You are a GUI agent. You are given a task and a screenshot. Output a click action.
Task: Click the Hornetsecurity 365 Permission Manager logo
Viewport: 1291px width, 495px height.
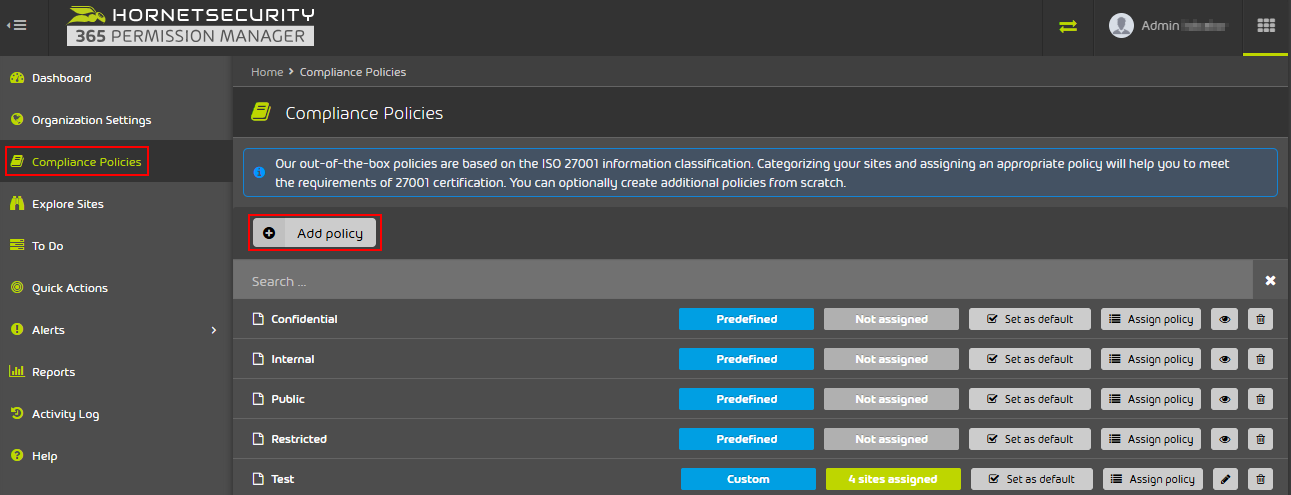click(x=191, y=26)
